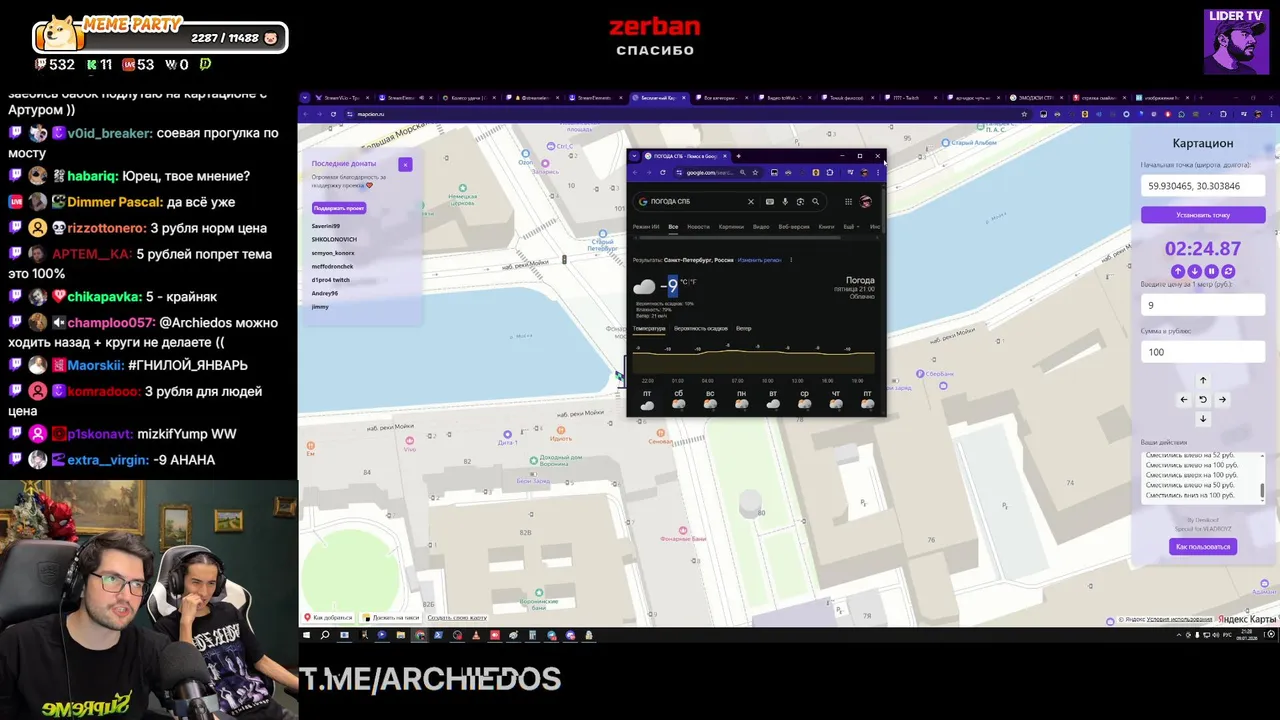Click Как добраться below the map
The width and height of the screenshot is (1280, 720).
tap(327, 618)
